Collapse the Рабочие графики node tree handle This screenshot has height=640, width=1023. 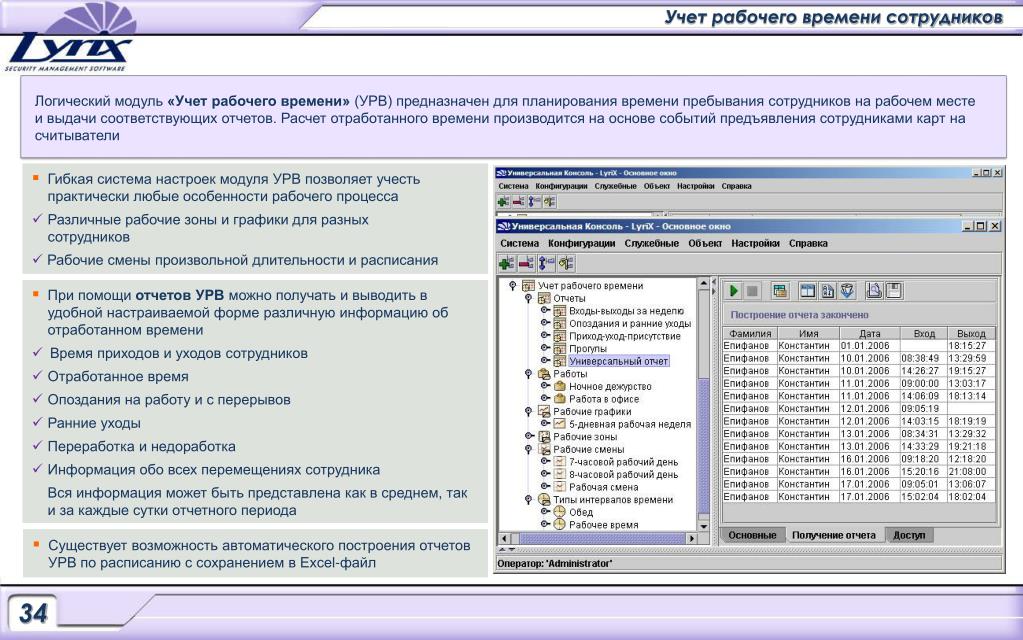528,412
